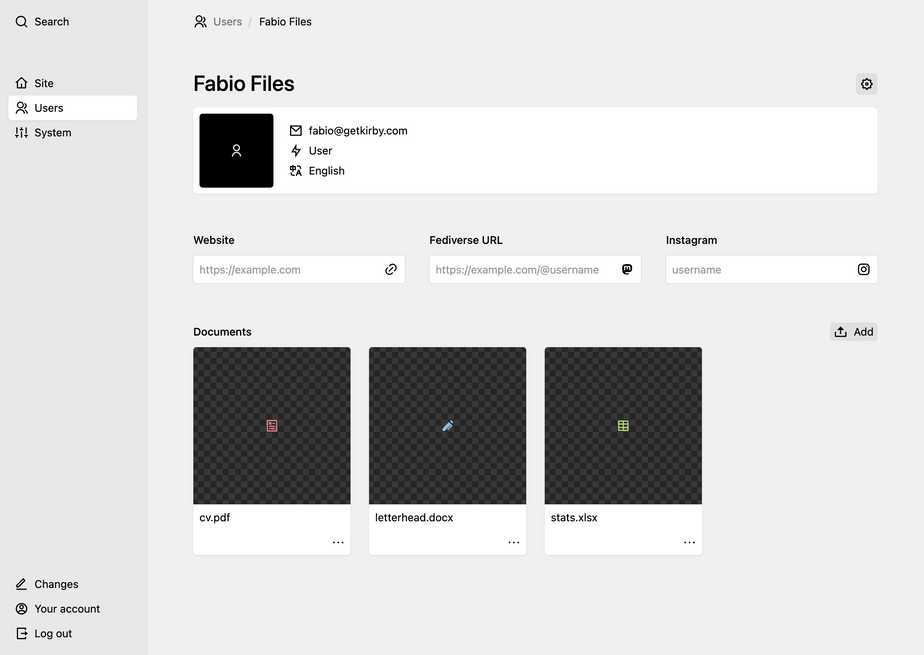Open options menu for cv.pdf
The width and height of the screenshot is (924, 655).
coord(338,542)
